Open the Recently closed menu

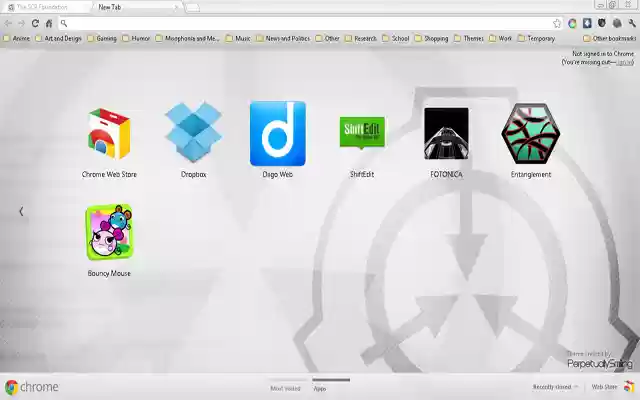point(556,387)
